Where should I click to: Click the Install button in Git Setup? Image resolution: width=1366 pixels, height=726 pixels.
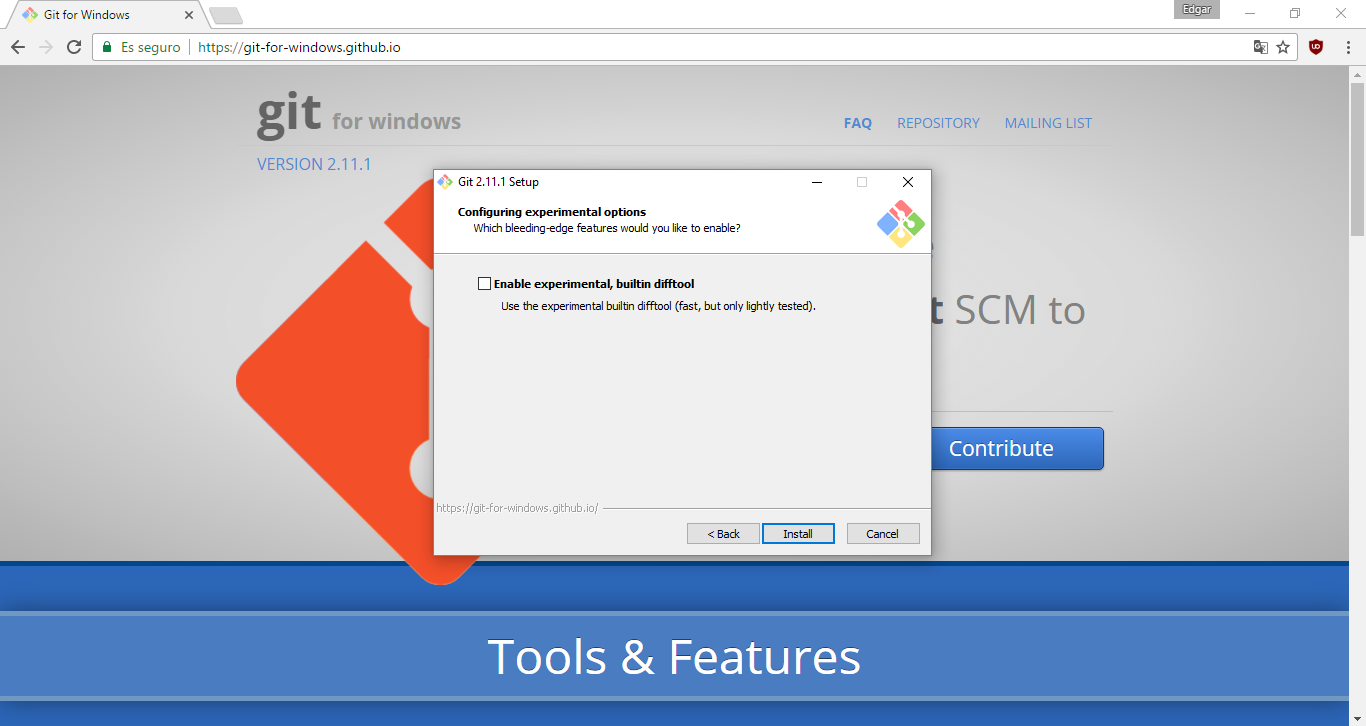coord(797,534)
